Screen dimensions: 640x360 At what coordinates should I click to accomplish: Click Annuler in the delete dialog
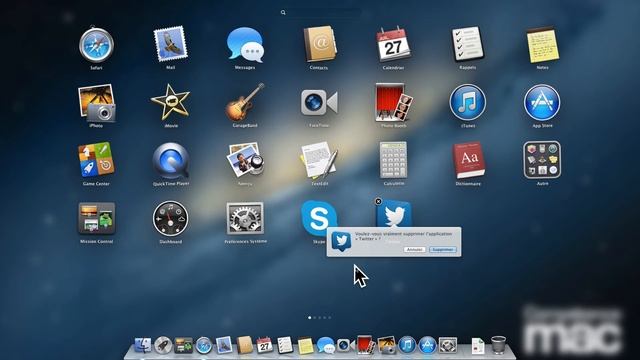[415, 249]
